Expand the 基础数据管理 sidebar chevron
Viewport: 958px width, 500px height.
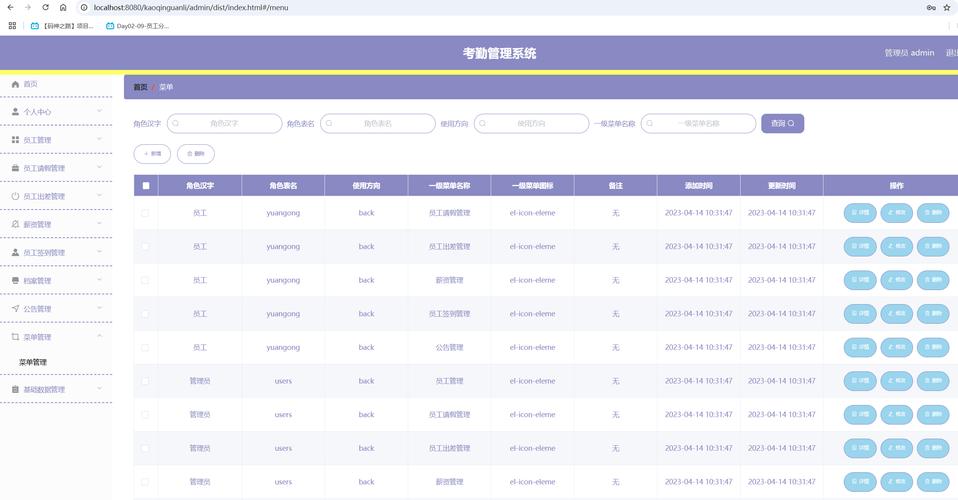[100, 389]
